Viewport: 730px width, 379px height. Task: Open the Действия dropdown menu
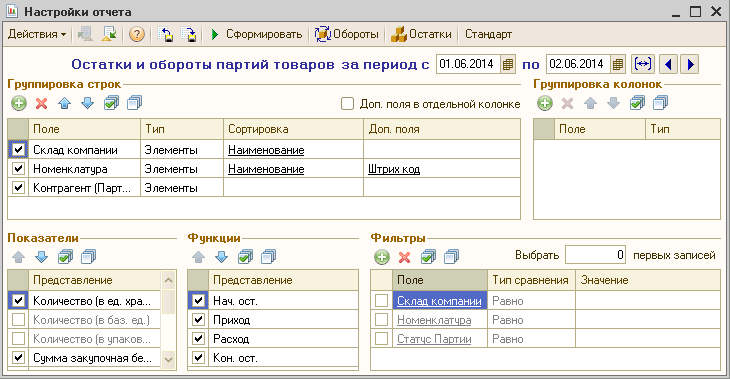37,34
